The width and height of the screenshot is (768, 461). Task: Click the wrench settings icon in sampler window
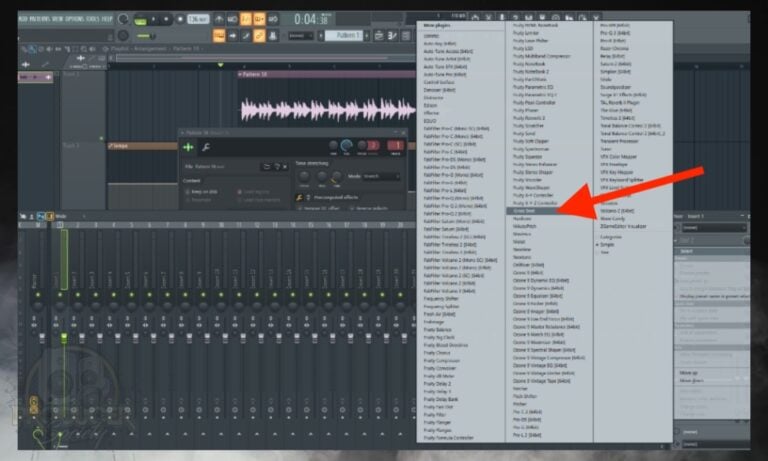pyautogui.click(x=206, y=147)
